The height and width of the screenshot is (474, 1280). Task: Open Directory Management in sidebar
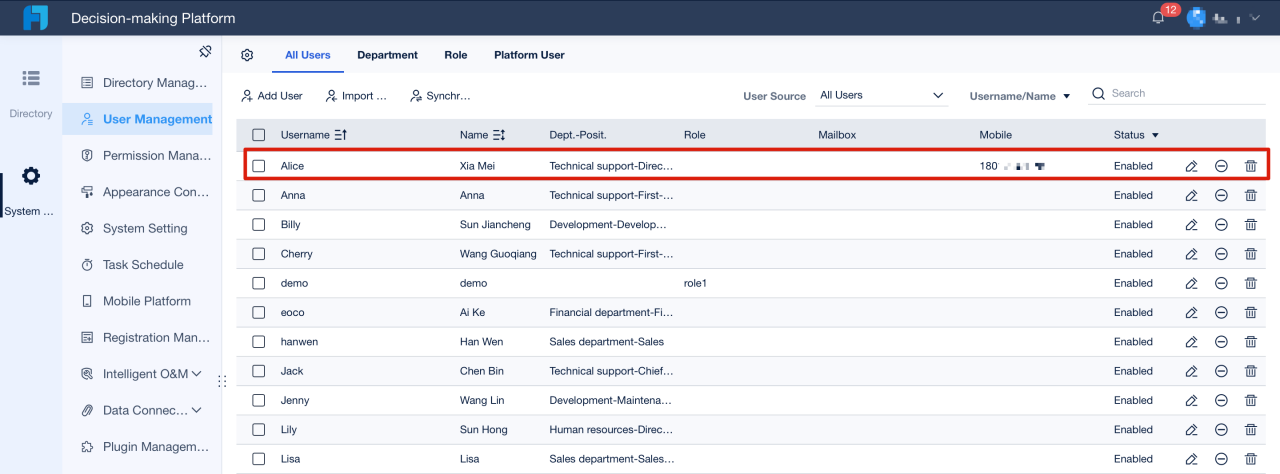[x=145, y=82]
